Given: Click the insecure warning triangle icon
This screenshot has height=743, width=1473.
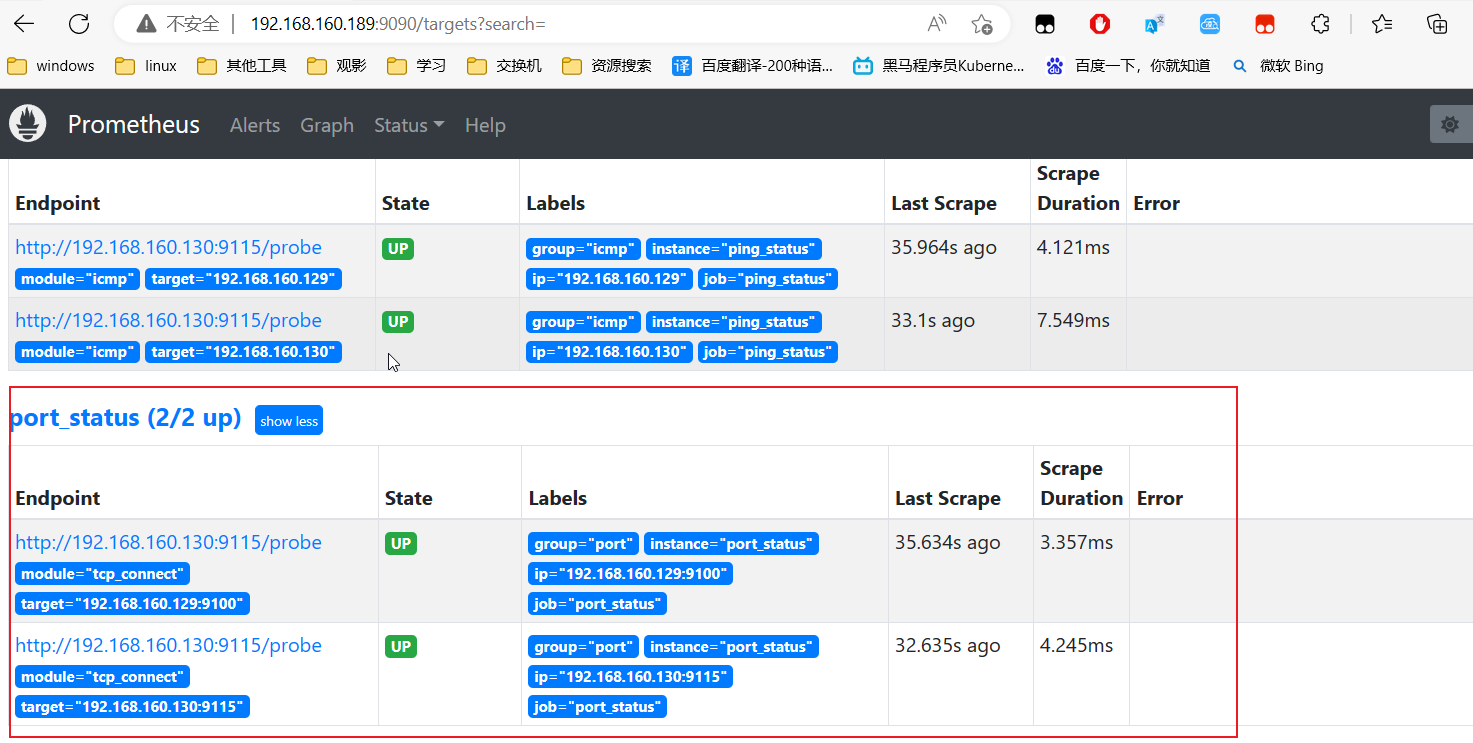Looking at the screenshot, I should (x=147, y=24).
